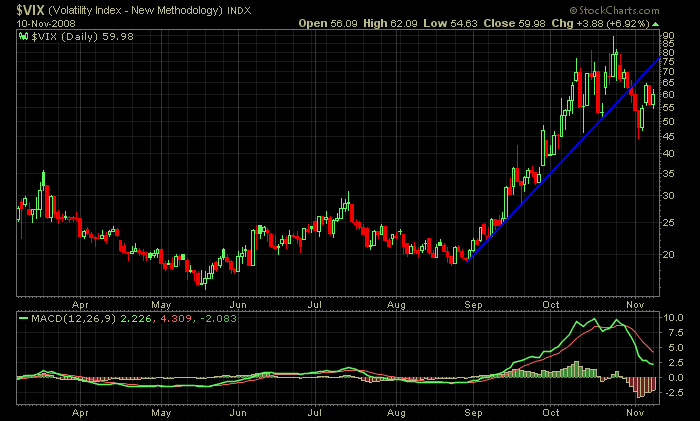Image resolution: width=700 pixels, height=421 pixels.
Task: Click the 25 price axis label
Action: (668, 222)
